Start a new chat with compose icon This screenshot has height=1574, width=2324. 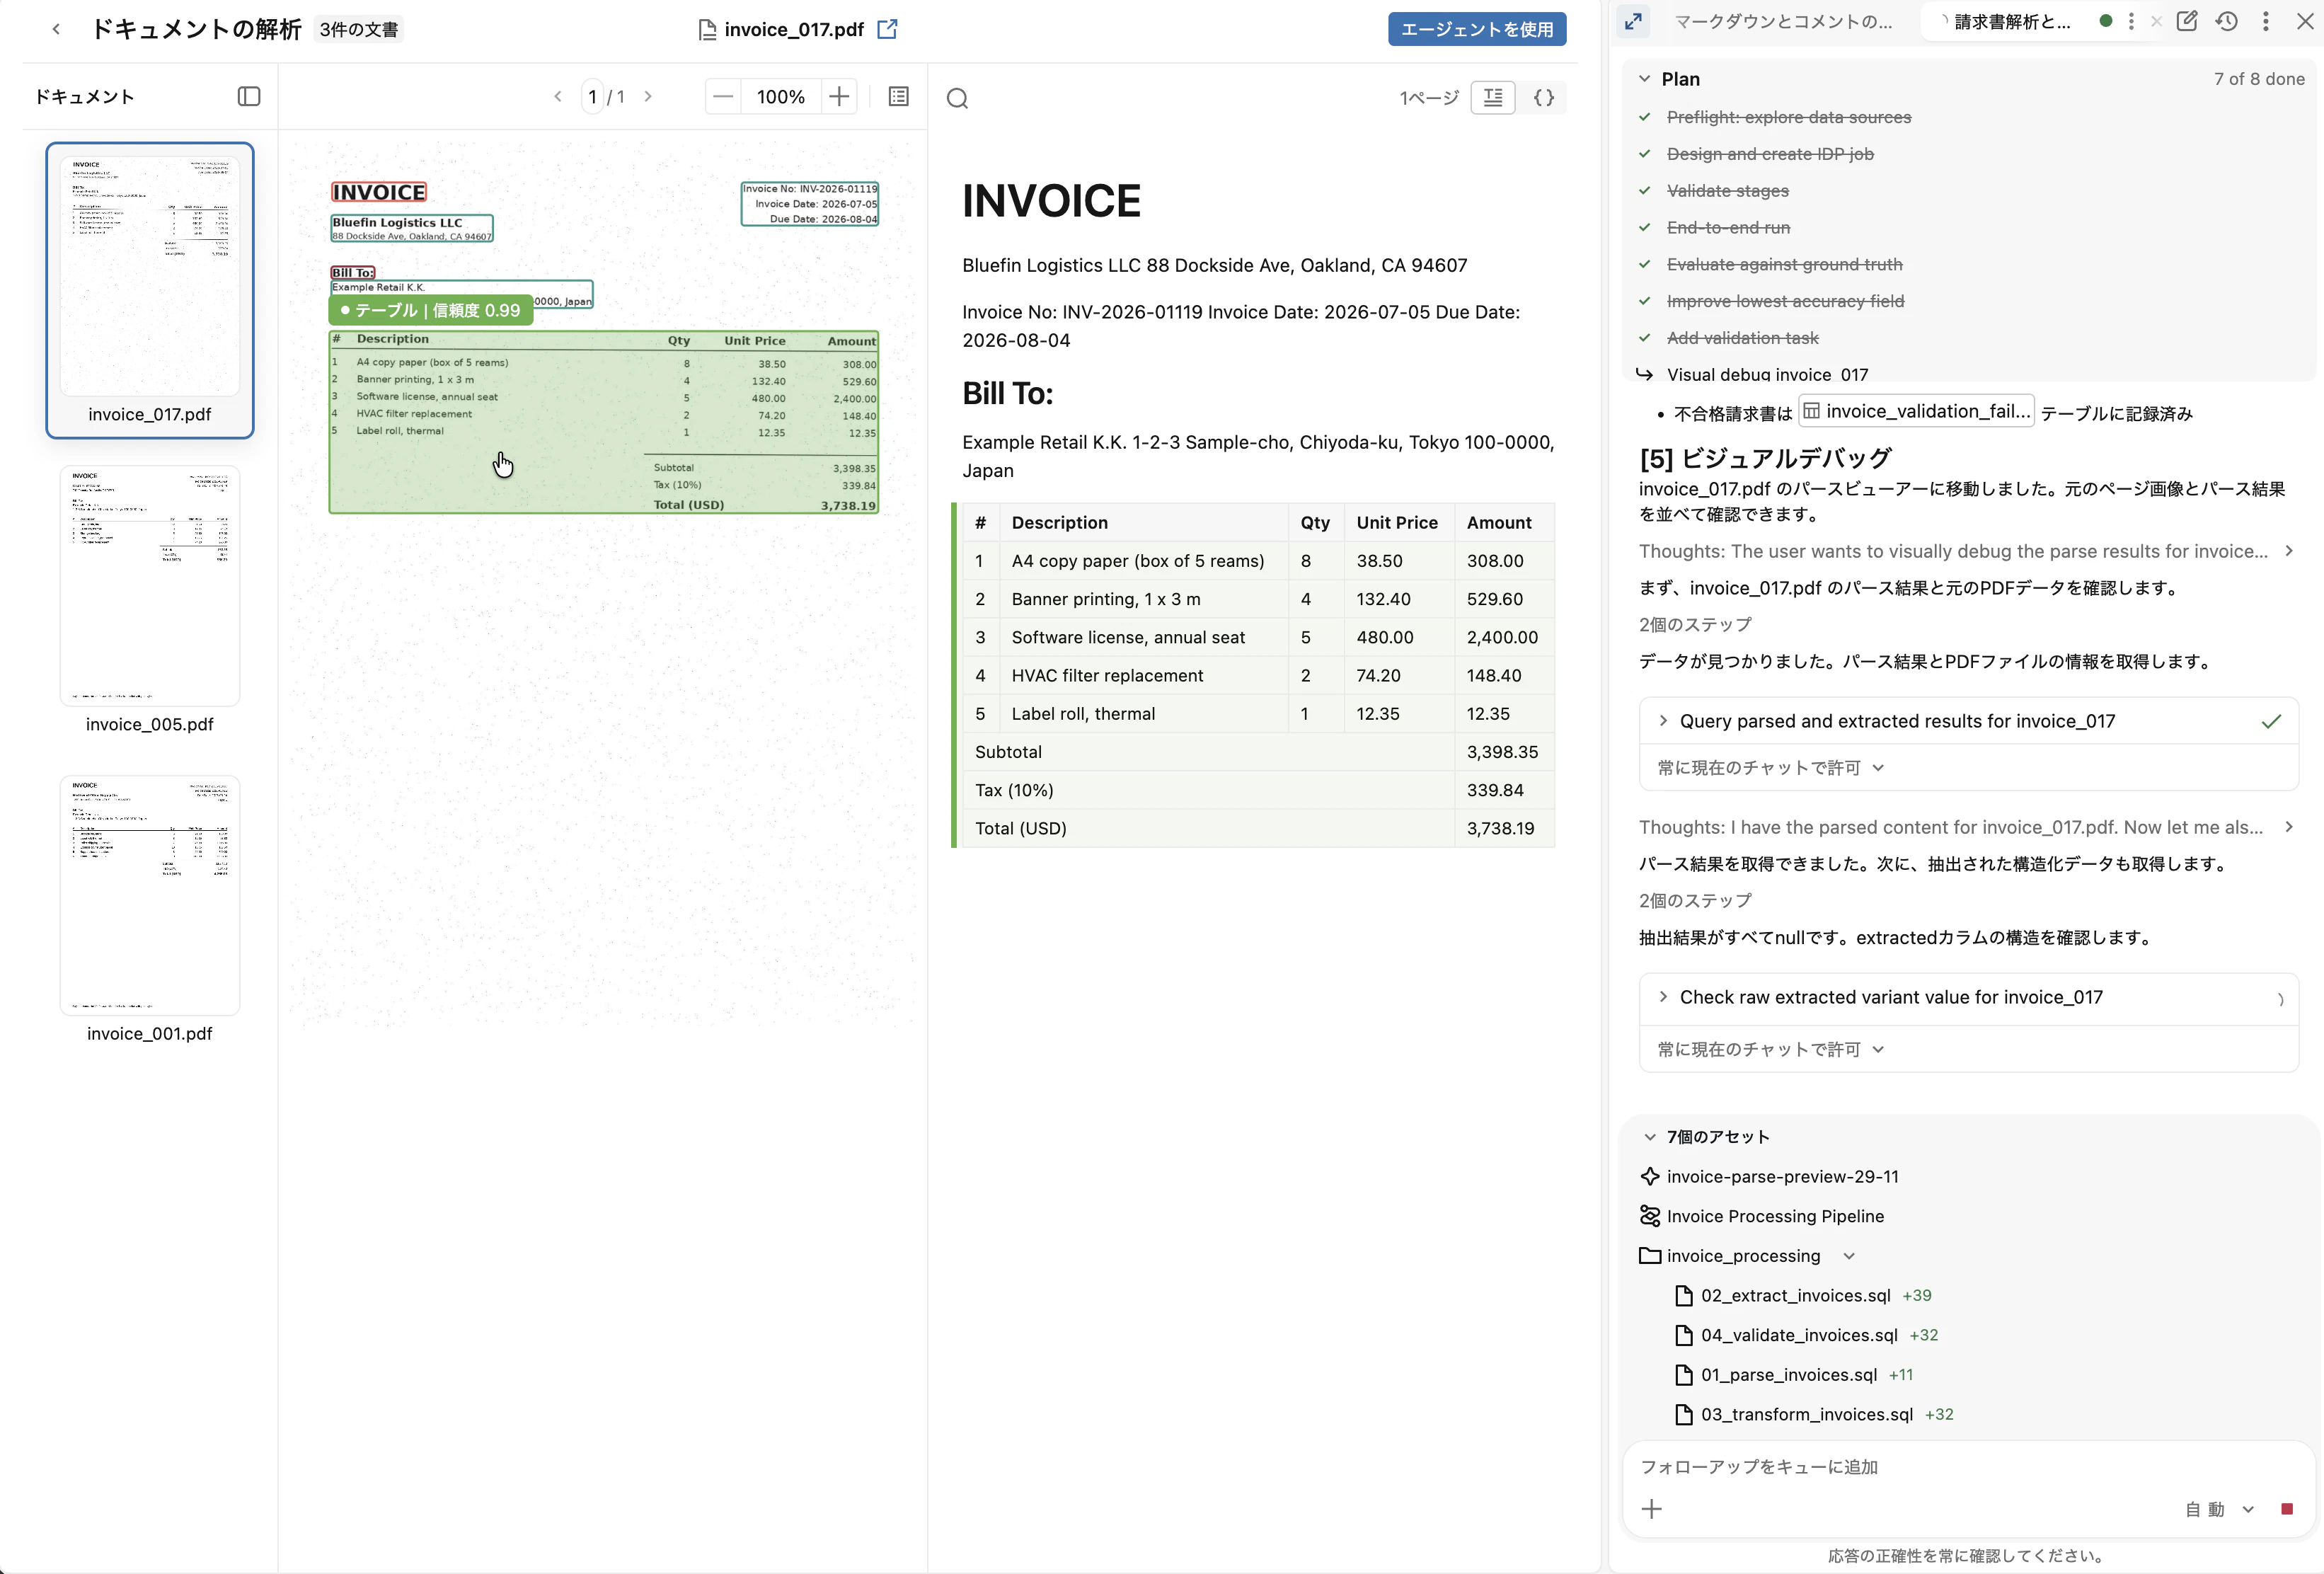(x=2186, y=21)
